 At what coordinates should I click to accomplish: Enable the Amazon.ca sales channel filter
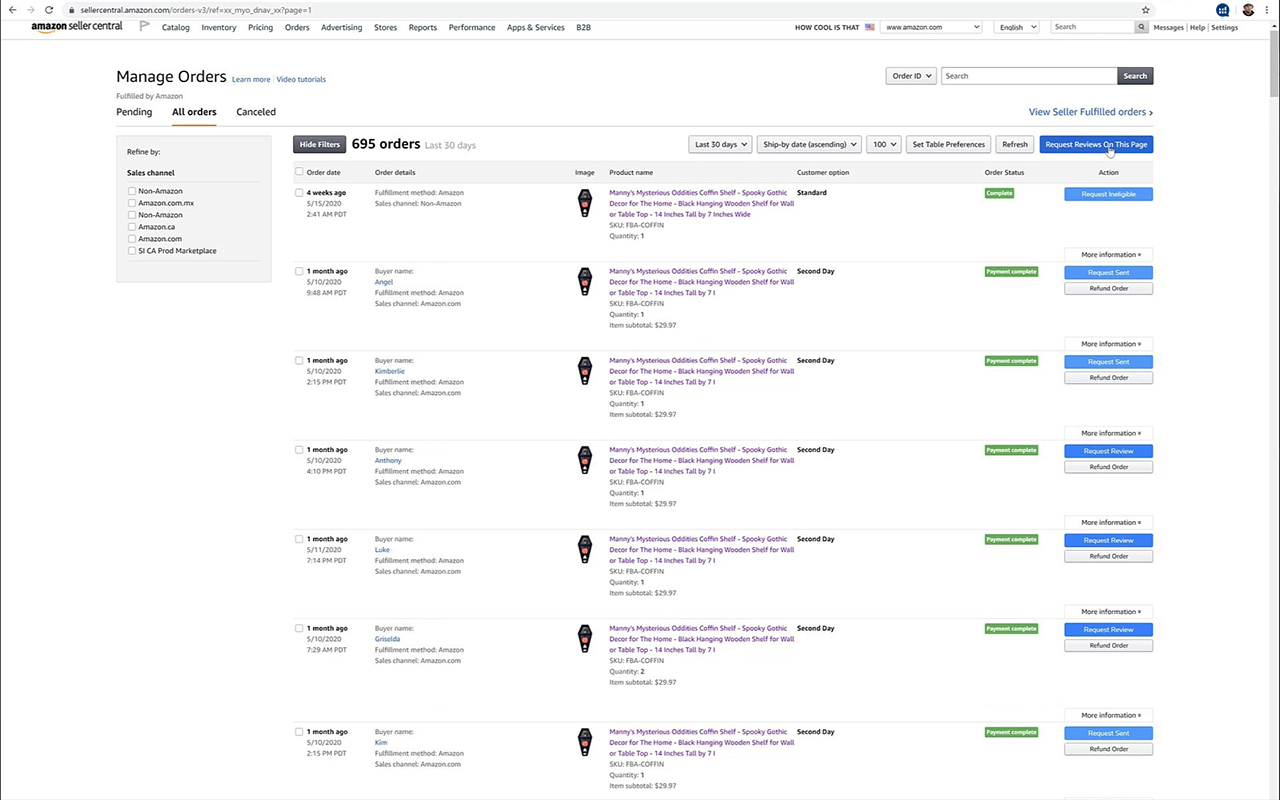pyautogui.click(x=131, y=227)
